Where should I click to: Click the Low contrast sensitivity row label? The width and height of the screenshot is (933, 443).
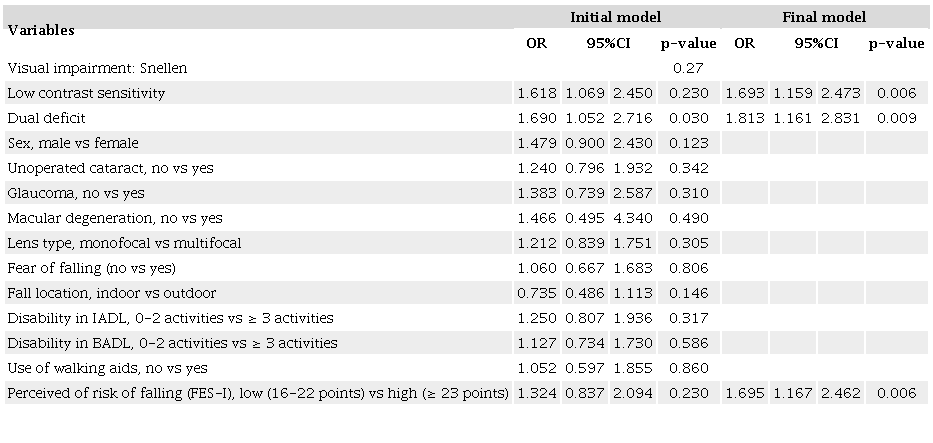86,93
